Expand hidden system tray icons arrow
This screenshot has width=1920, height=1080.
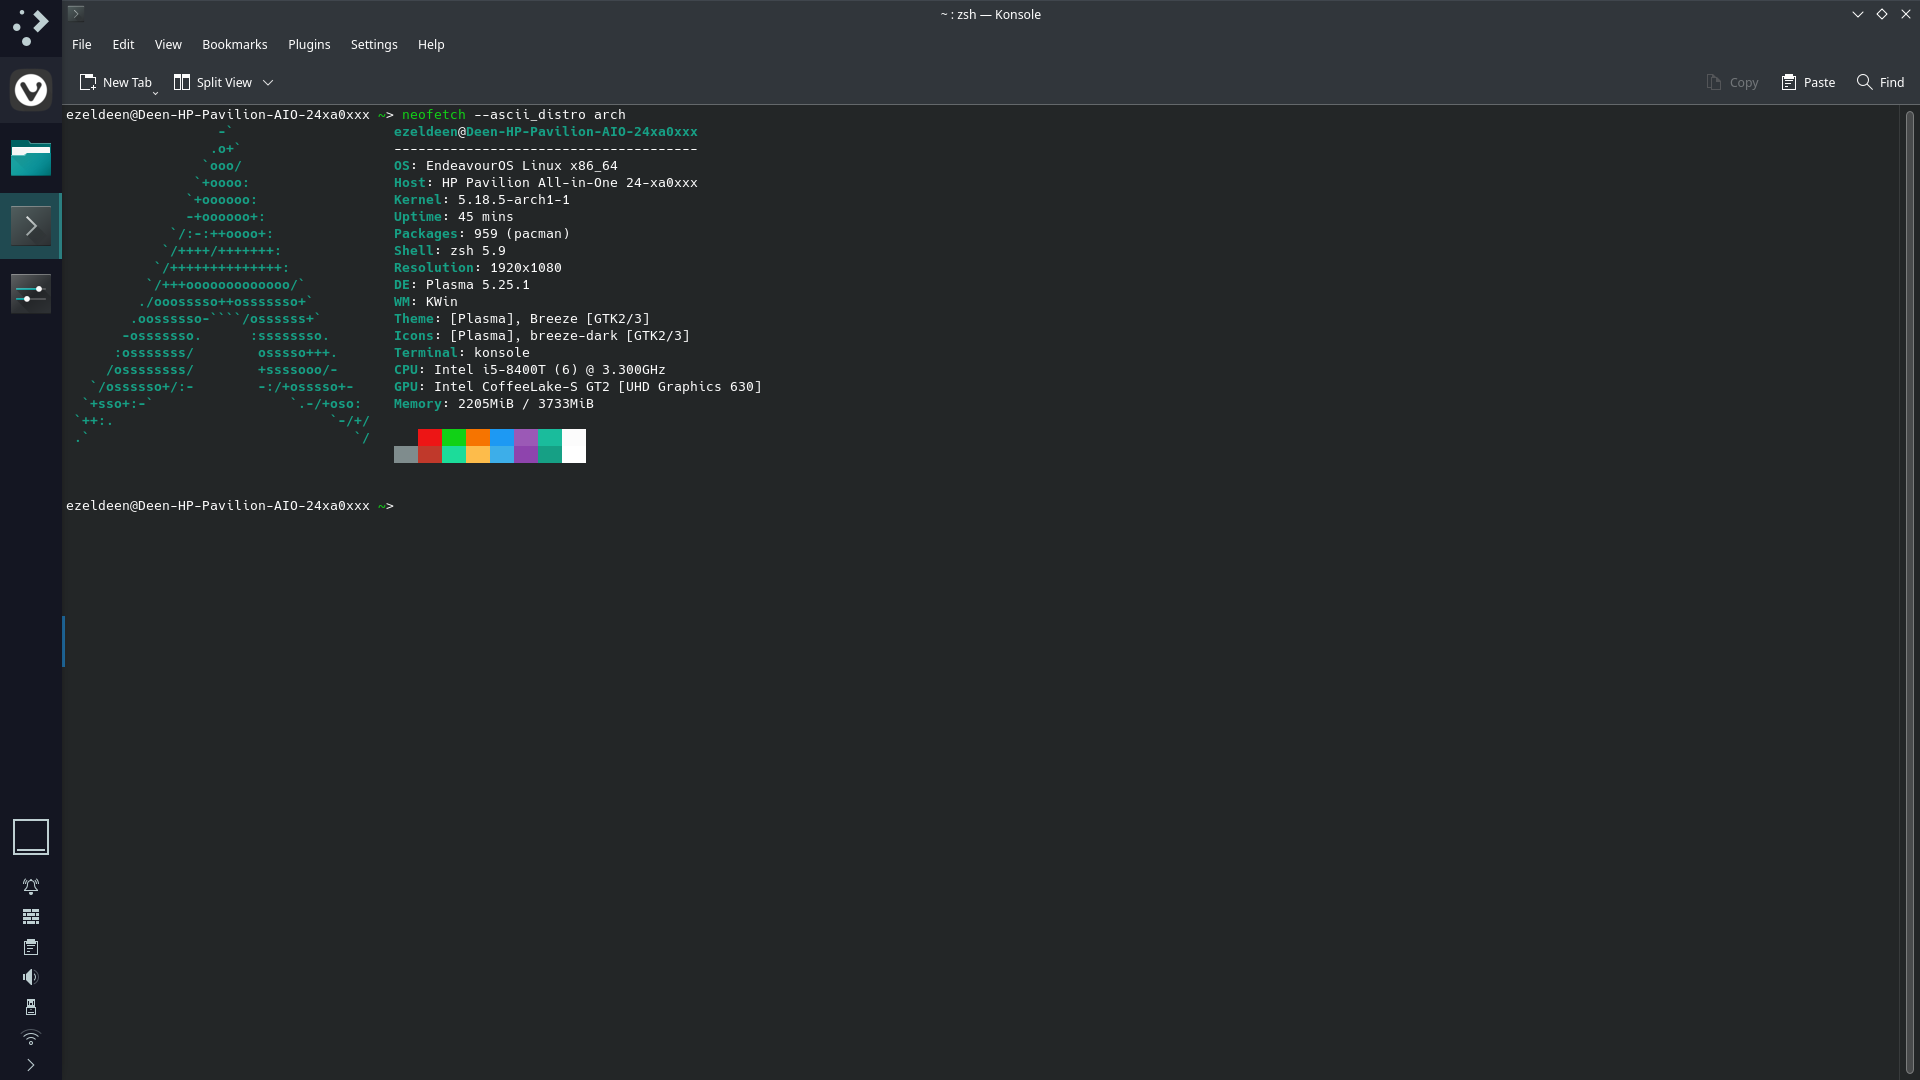click(31, 1065)
